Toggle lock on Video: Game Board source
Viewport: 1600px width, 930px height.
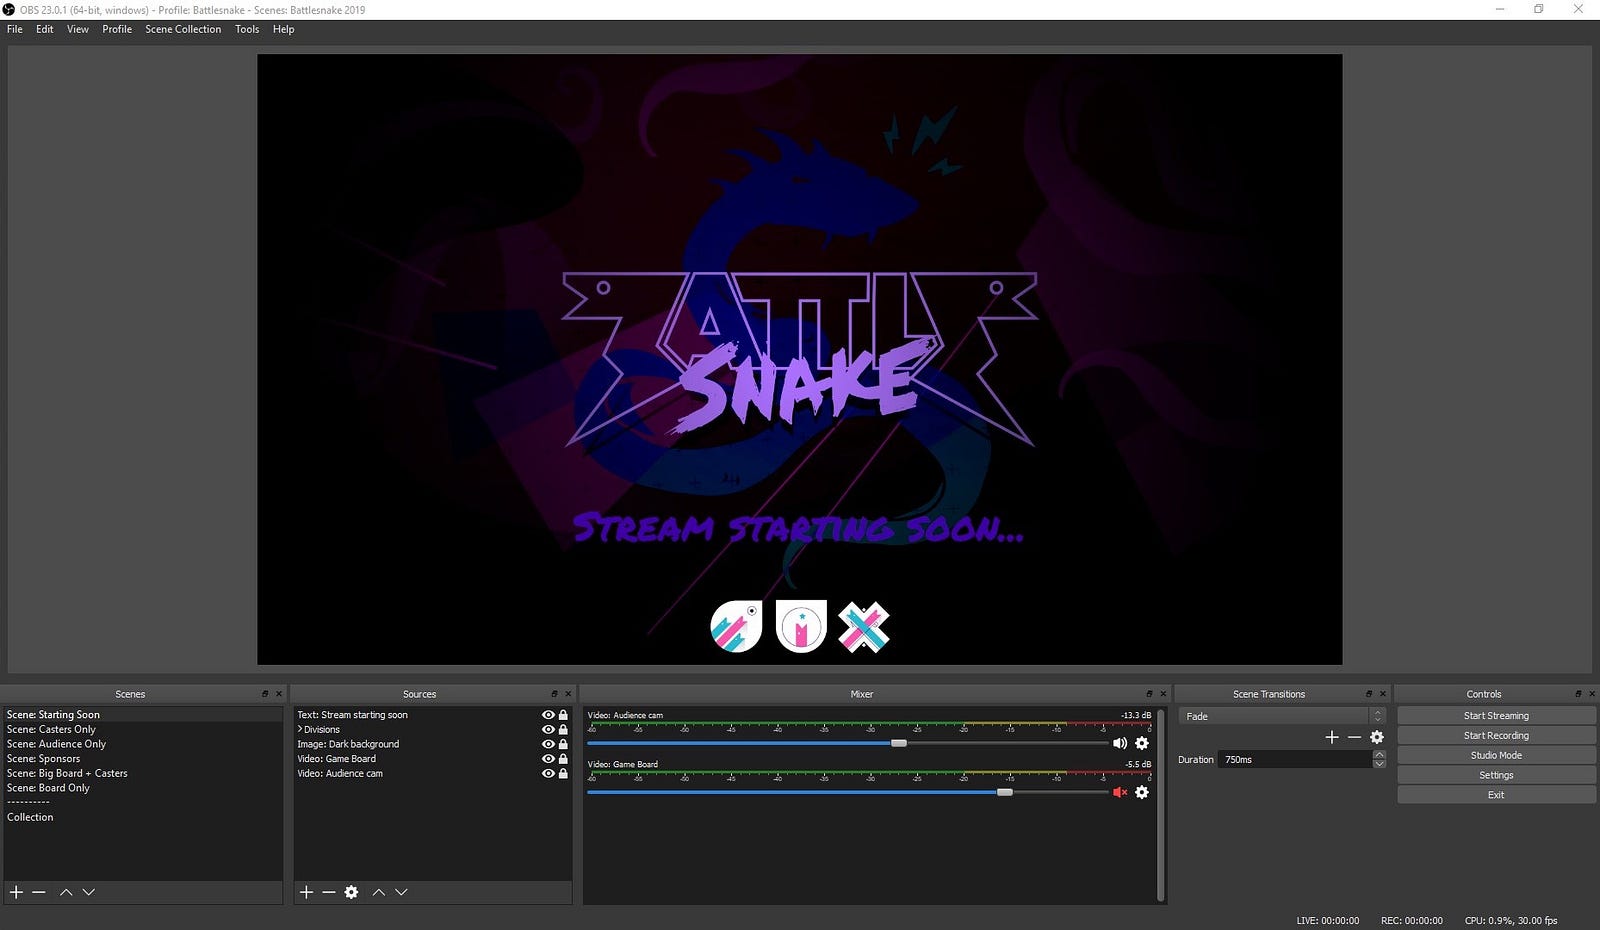click(563, 759)
